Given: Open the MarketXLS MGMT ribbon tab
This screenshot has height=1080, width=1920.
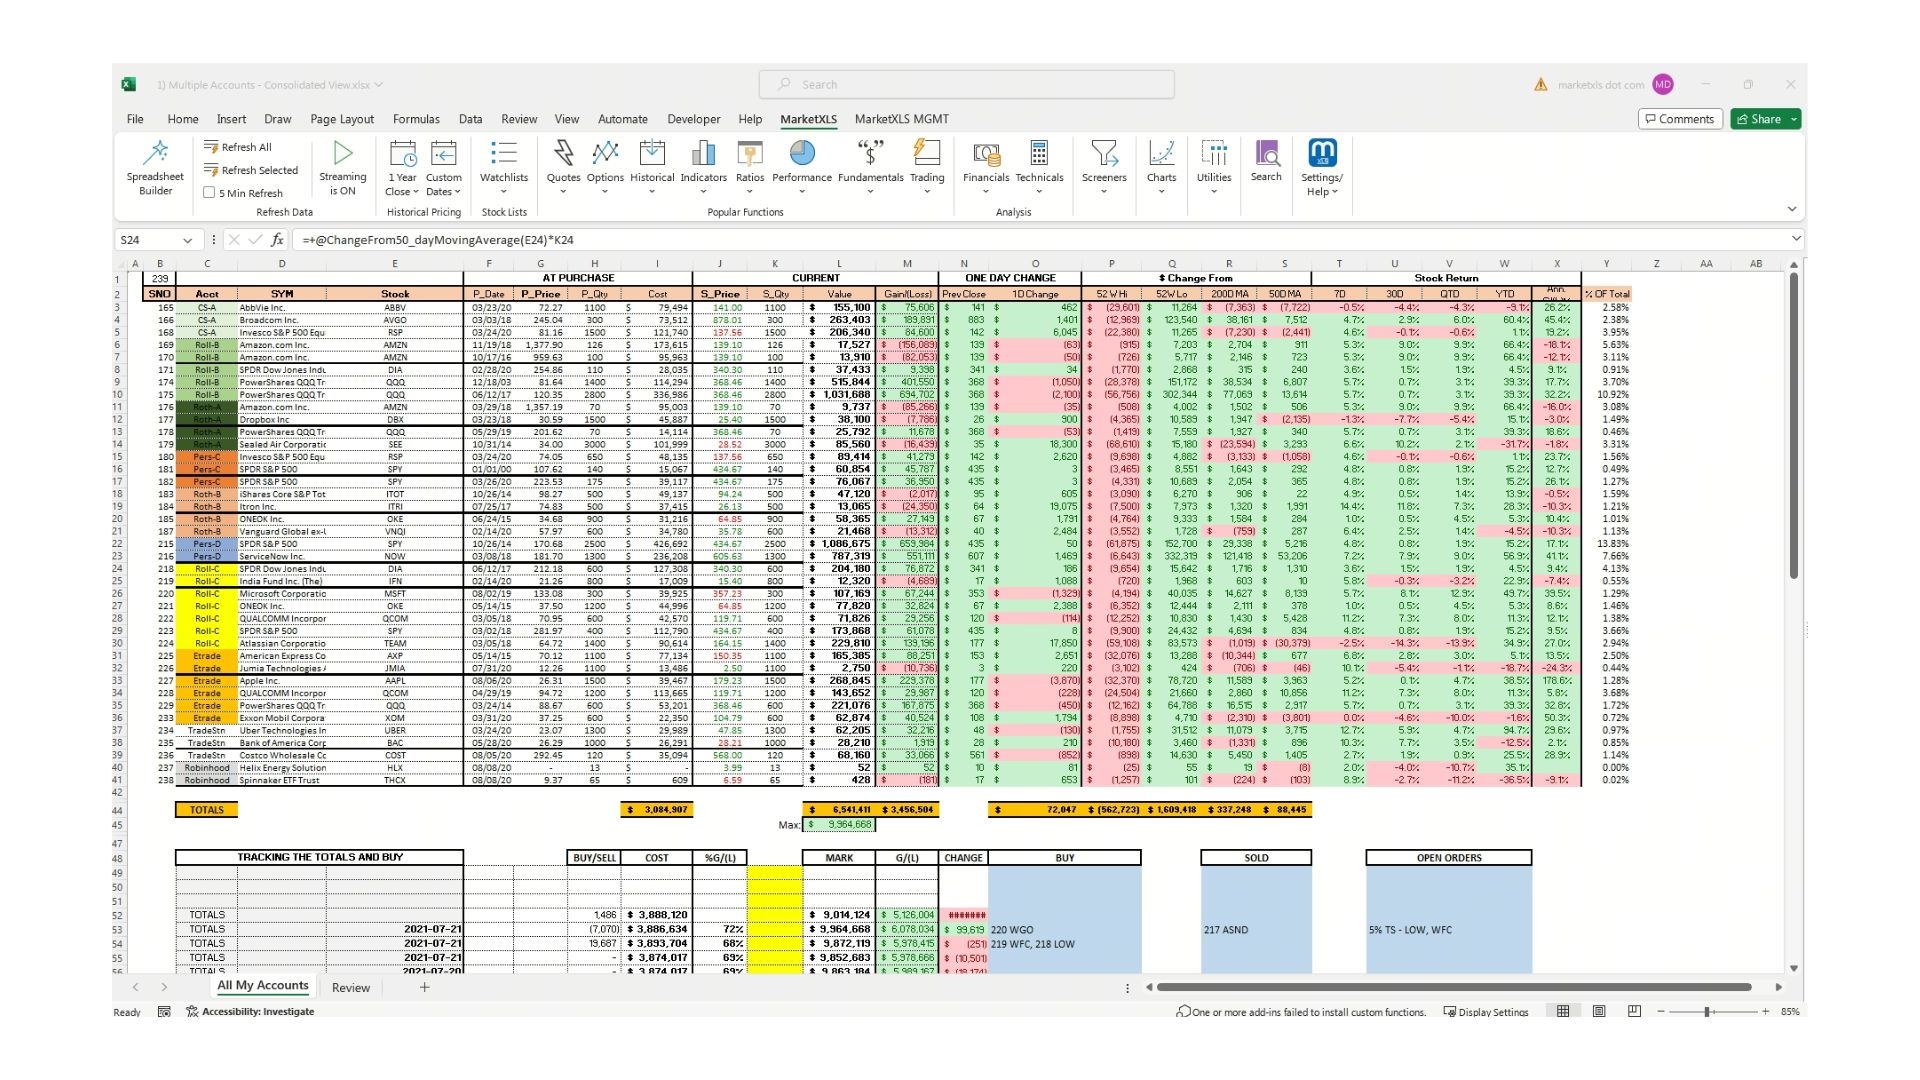Looking at the screenshot, I should [x=901, y=119].
